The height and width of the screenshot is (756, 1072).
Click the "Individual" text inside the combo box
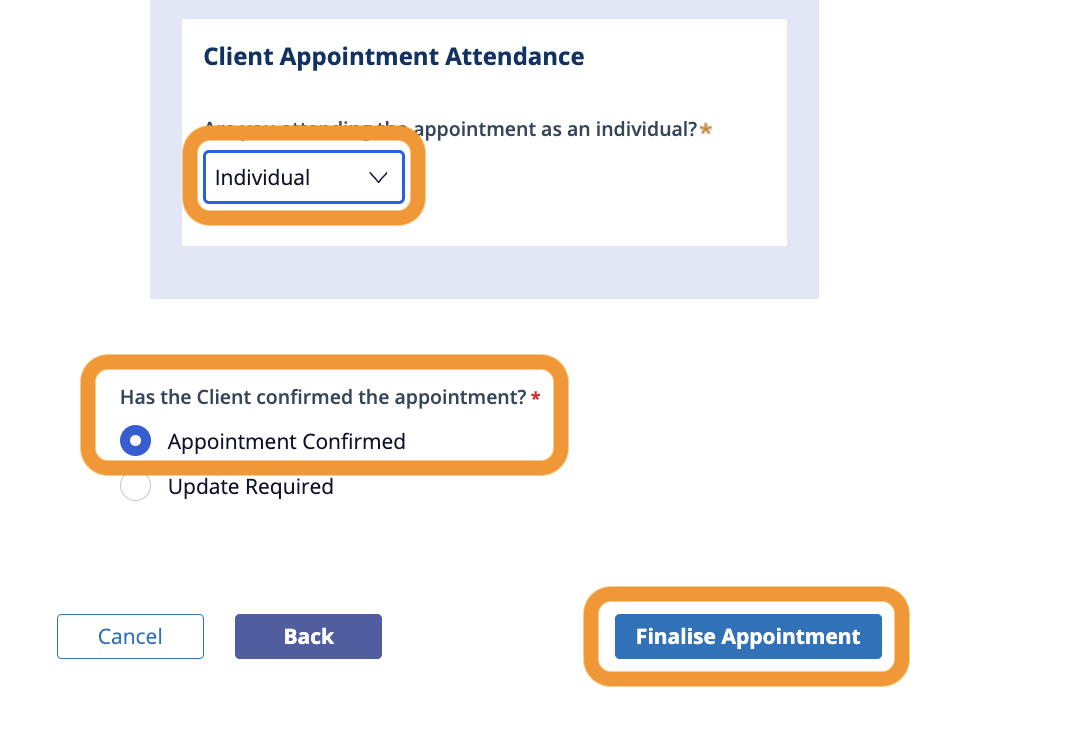(x=263, y=178)
